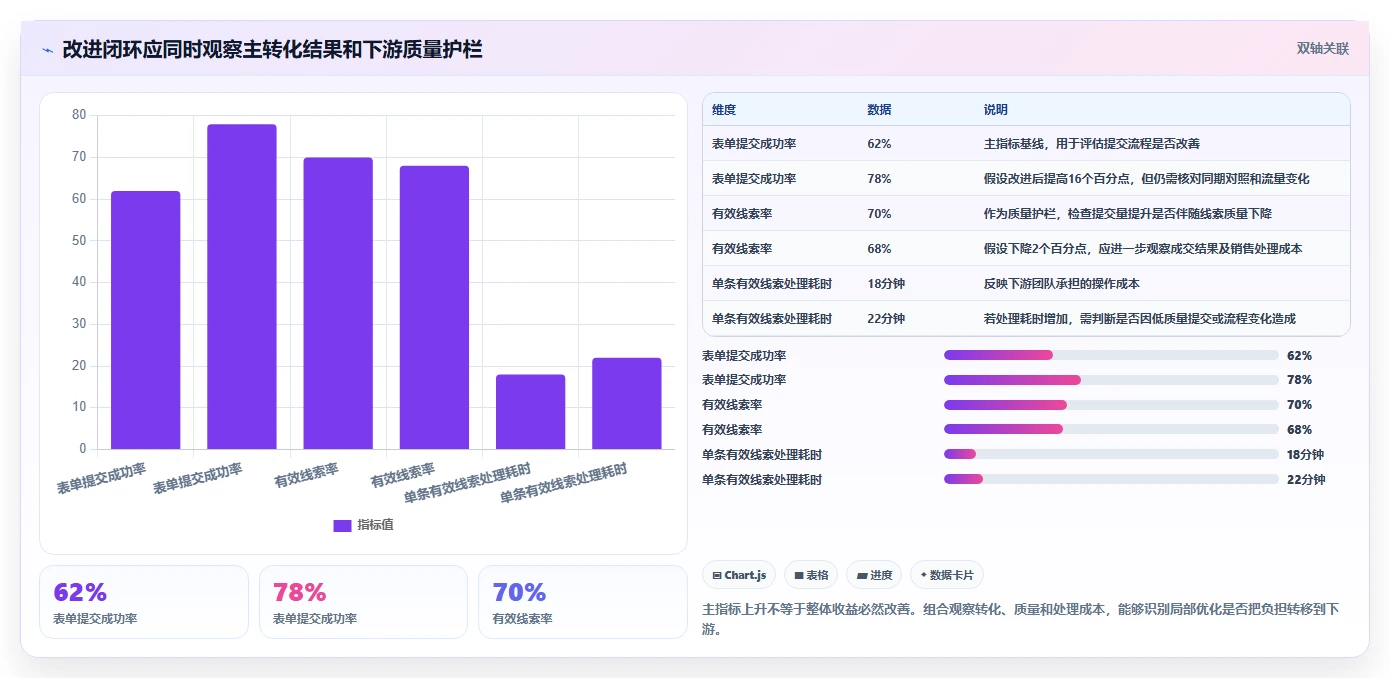Click the 18分钟 value beside the progress bar
Image resolution: width=1390 pixels, height=678 pixels.
(x=1306, y=455)
